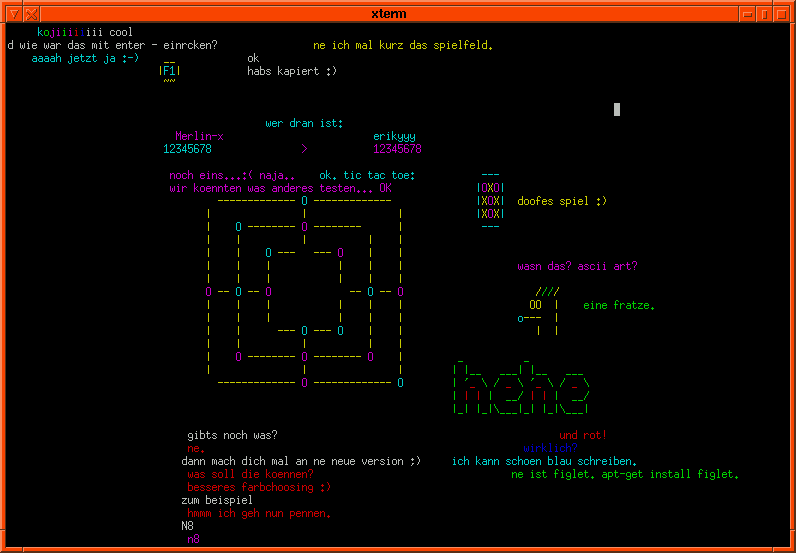
Task: Click the magenta turn indicator arrow
Action: click(x=304, y=149)
